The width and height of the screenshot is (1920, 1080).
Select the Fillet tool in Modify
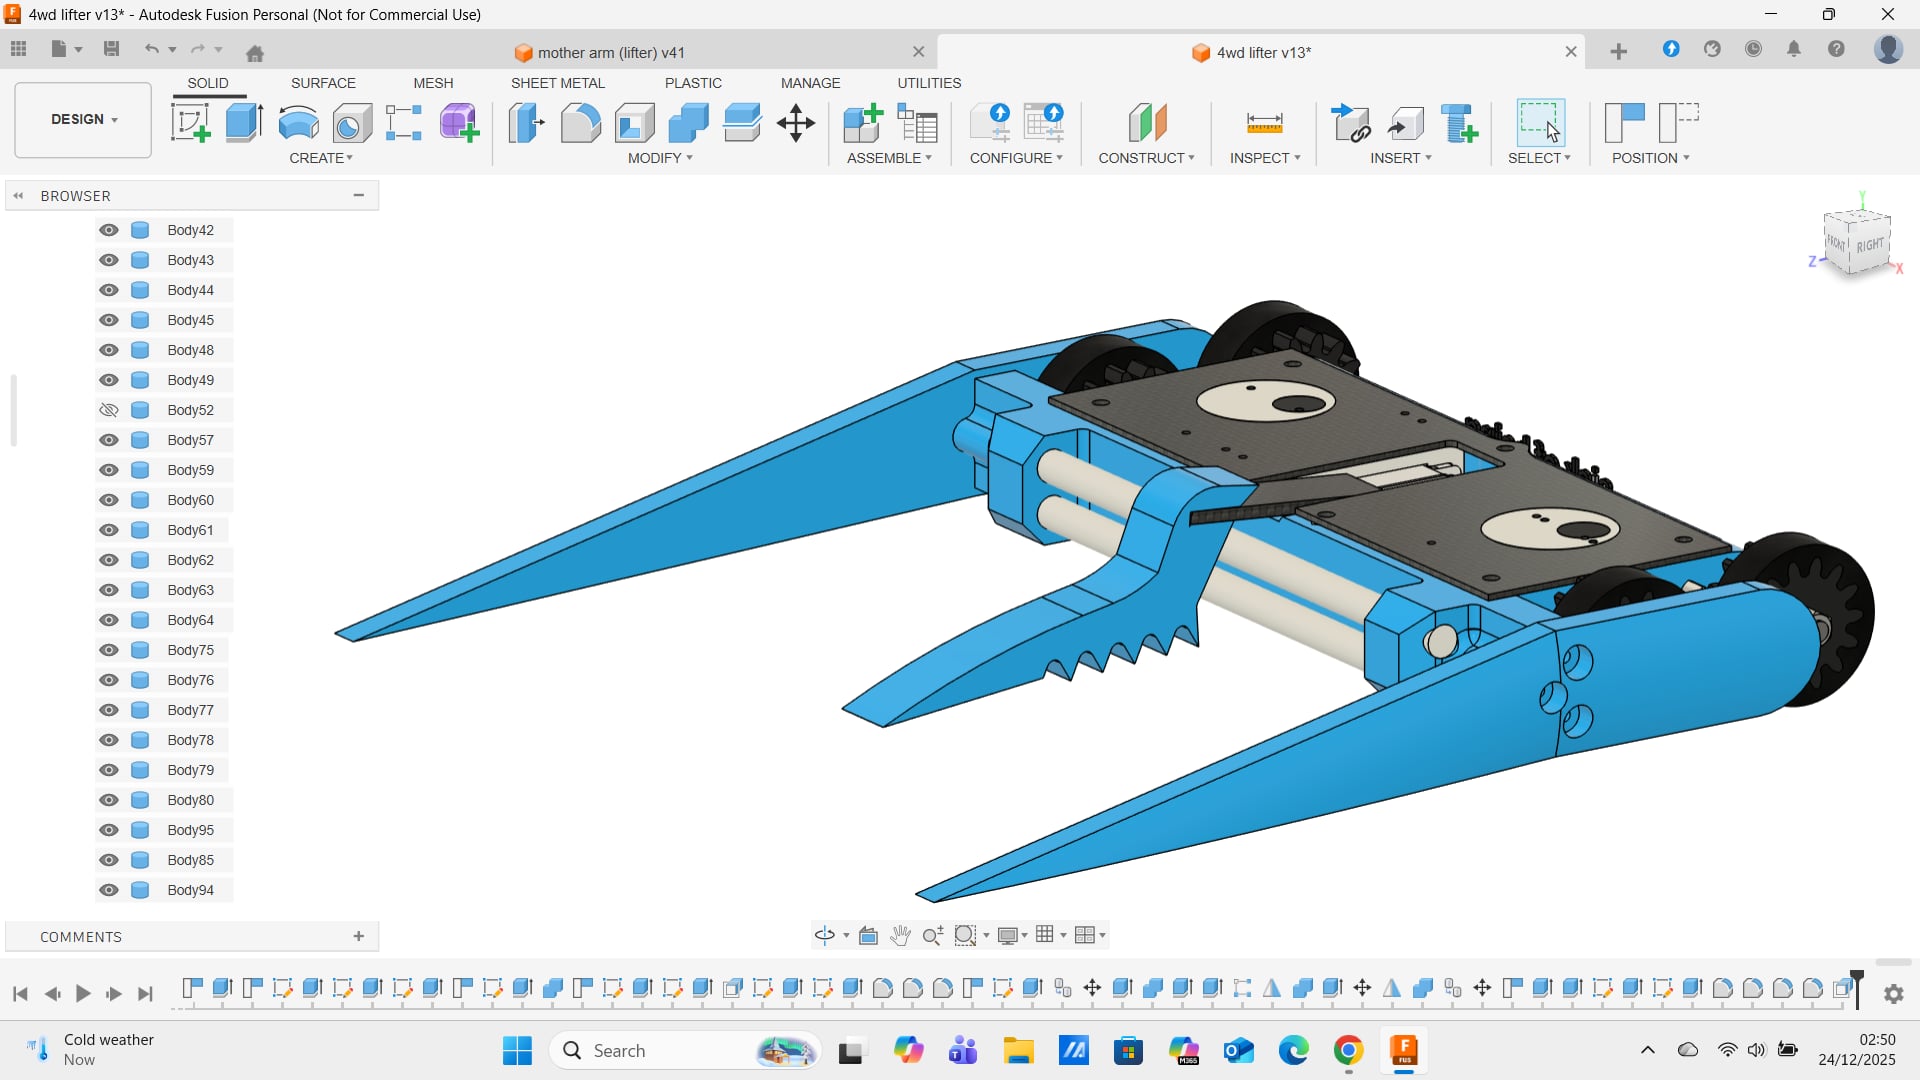point(580,123)
